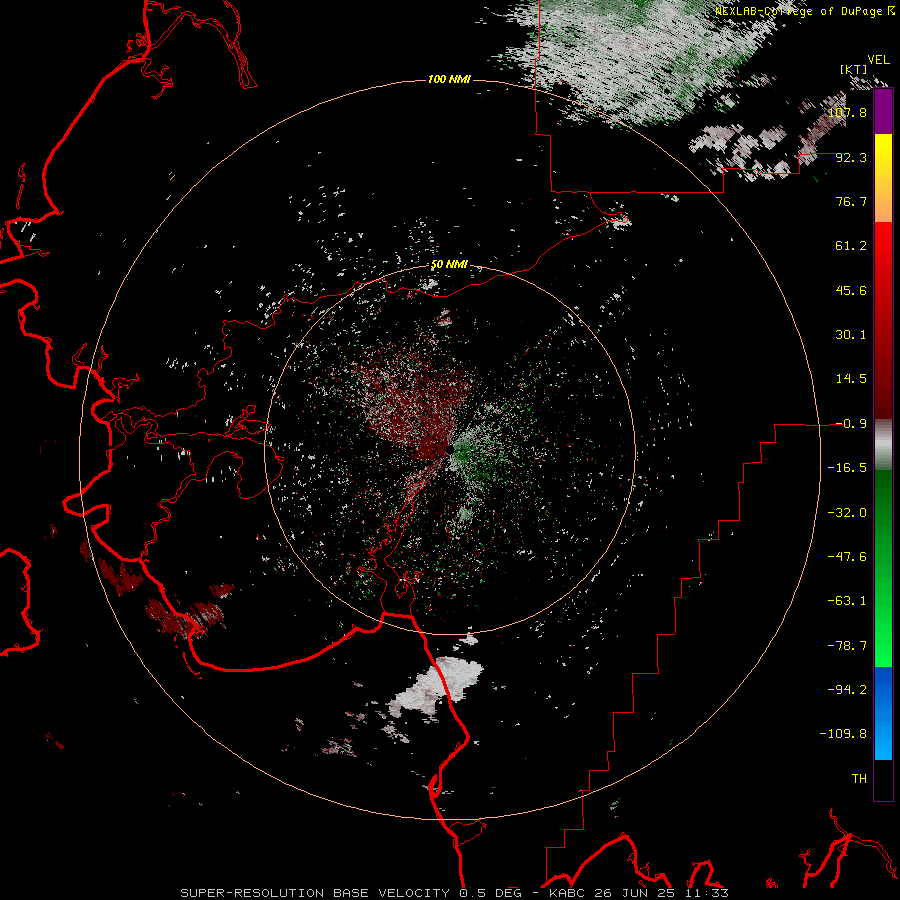Click the NEXLAB-College of DuPage watermark text

tap(804, 11)
